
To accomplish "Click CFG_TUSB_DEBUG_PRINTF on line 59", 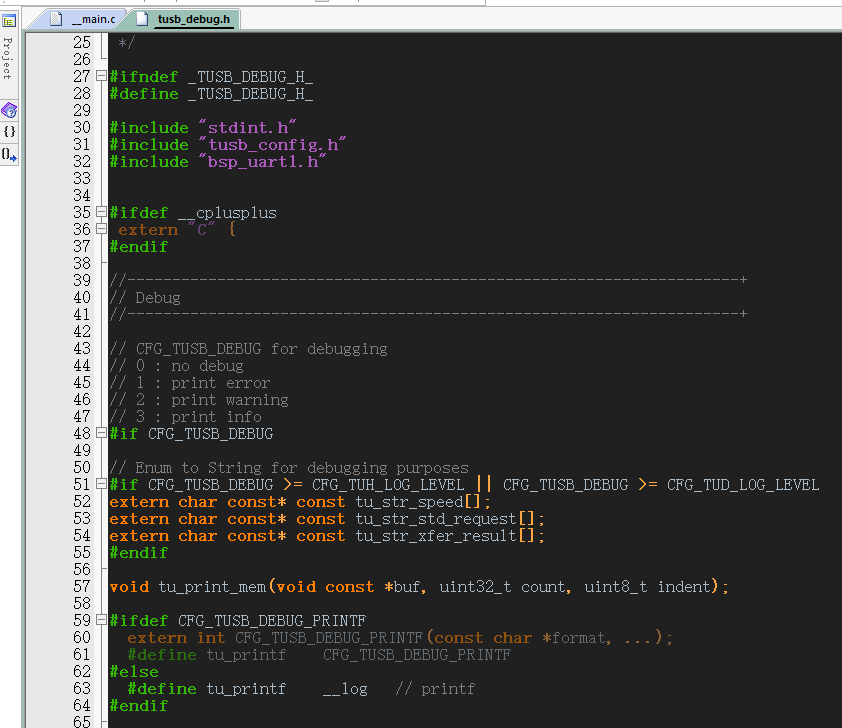I will (x=272, y=621).
